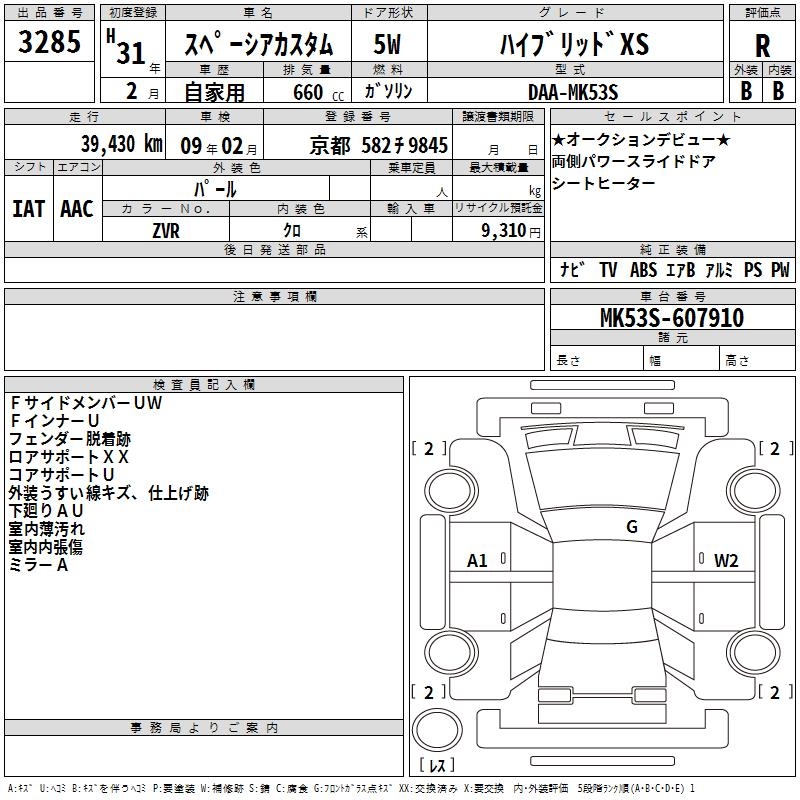The image size is (800, 800).
Task: Select the color number ZVR
Action: (166, 229)
